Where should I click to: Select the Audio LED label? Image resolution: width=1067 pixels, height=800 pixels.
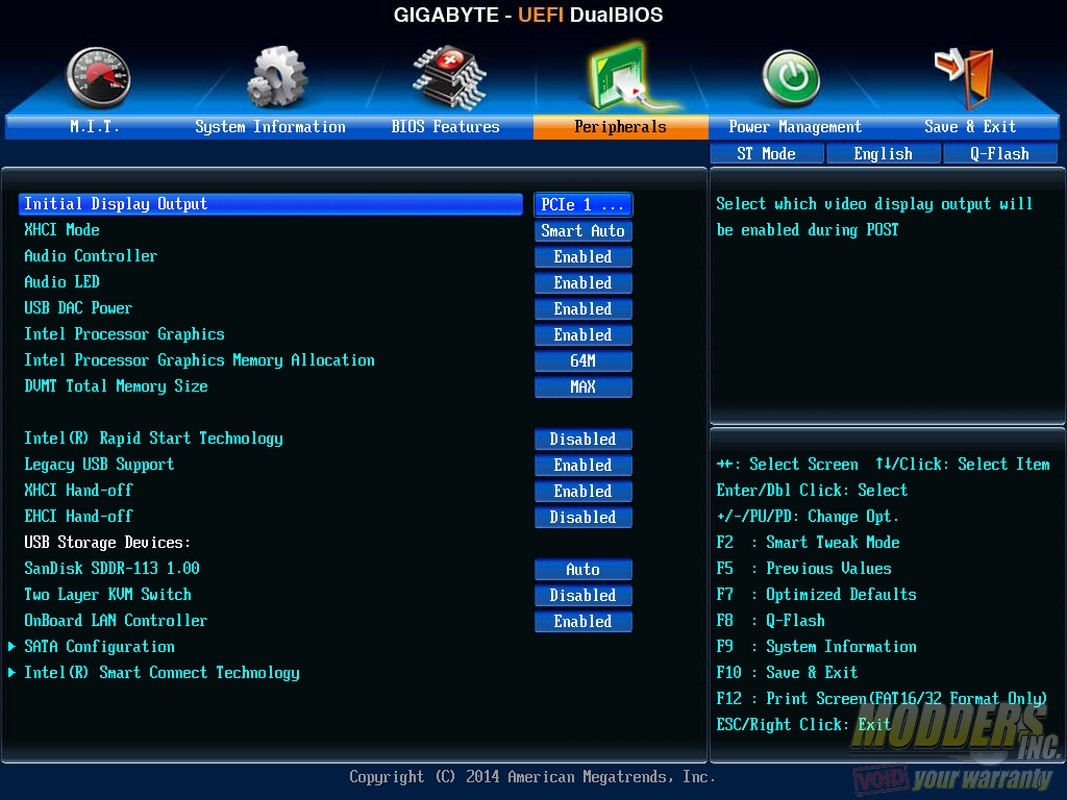pos(62,282)
